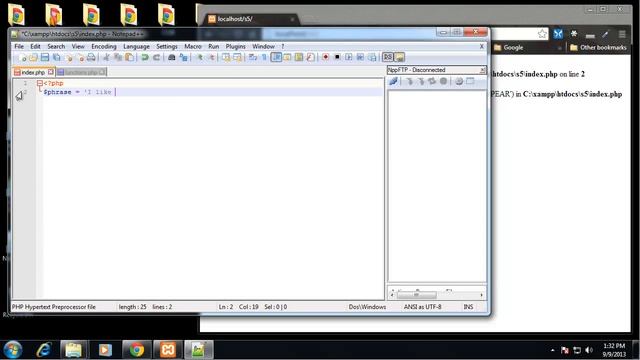640x360 pixels.
Task: Select the localhost/s5/ Chrome tab
Action: tap(250, 19)
